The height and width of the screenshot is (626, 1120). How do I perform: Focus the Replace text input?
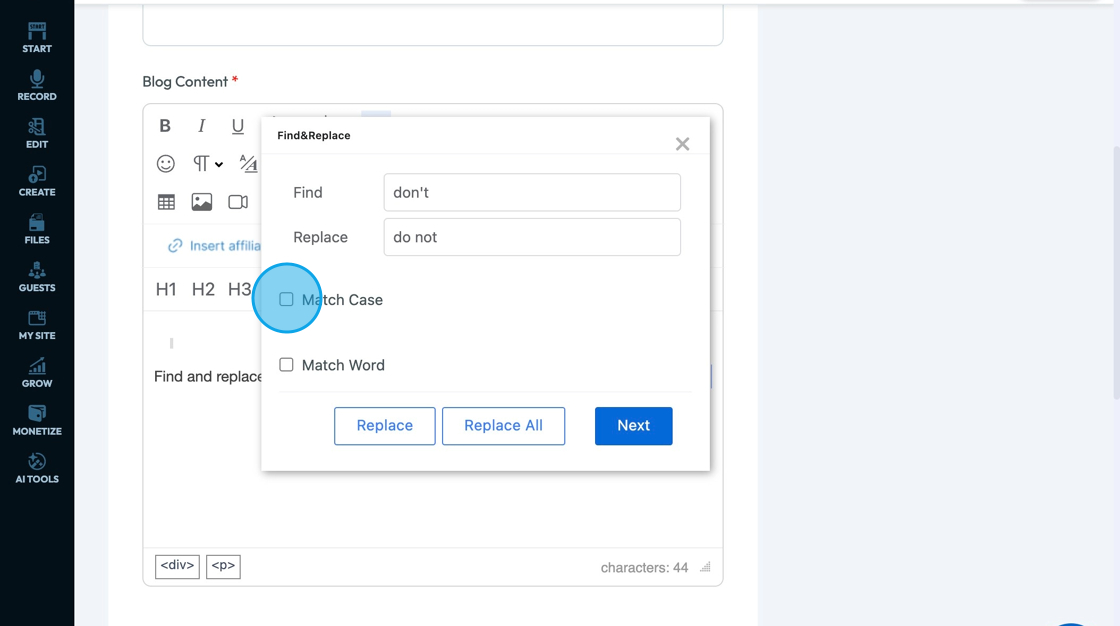532,238
